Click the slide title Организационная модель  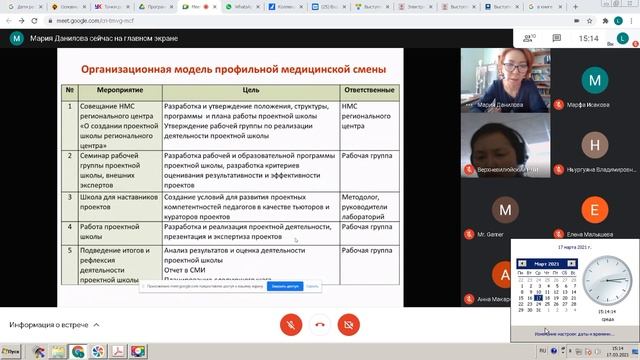pyautogui.click(x=233, y=69)
